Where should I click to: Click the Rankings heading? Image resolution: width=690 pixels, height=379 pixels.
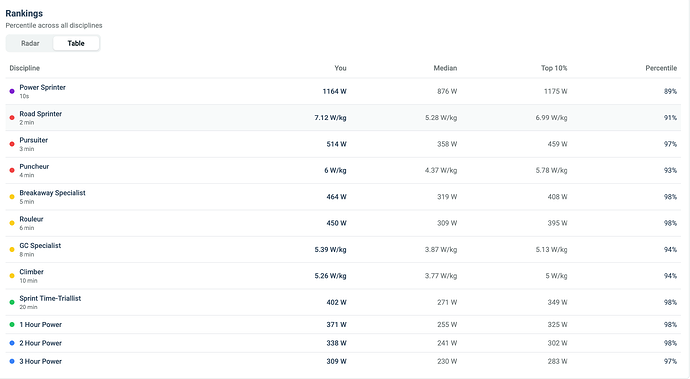24,14
